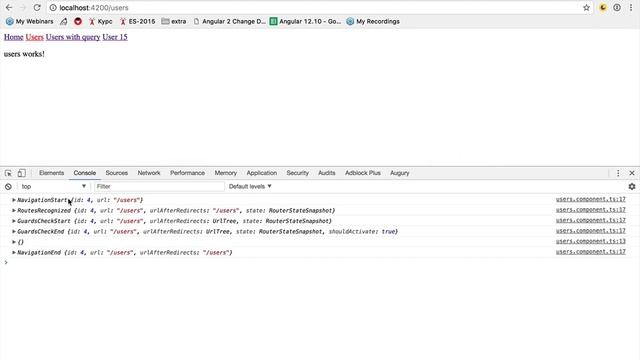Switch to the Security tab
This screenshot has width=640, height=360.
pos(297,173)
